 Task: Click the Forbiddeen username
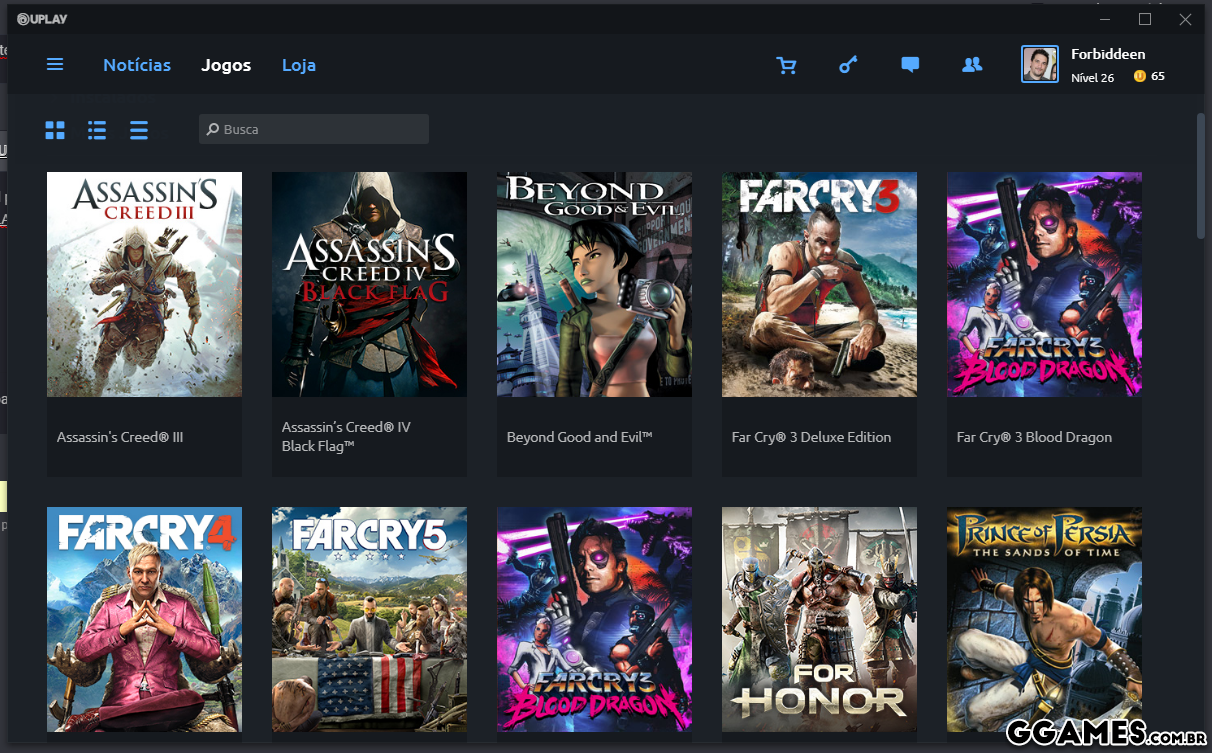click(1108, 54)
